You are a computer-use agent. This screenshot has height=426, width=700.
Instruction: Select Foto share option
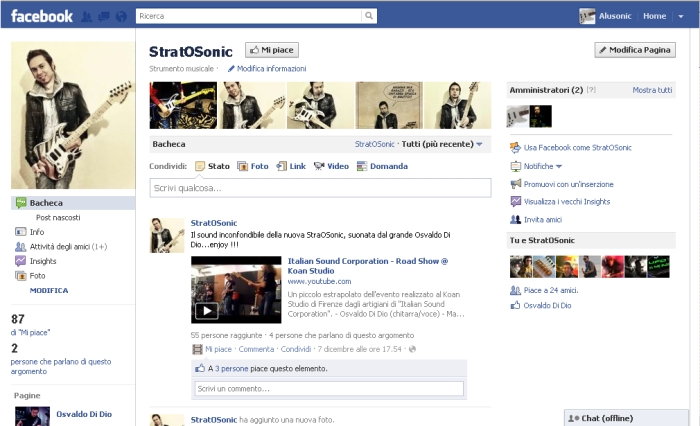click(x=253, y=166)
